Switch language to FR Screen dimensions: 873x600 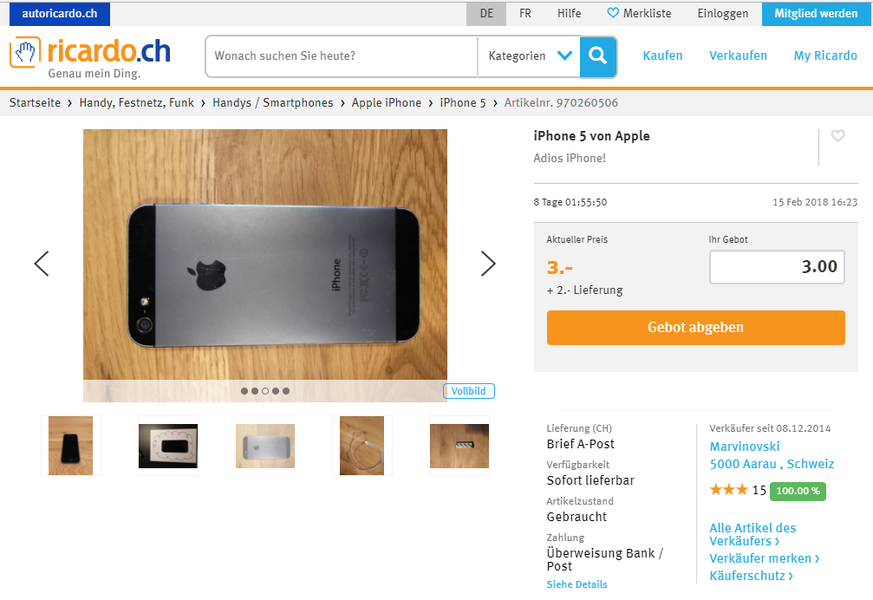point(525,13)
